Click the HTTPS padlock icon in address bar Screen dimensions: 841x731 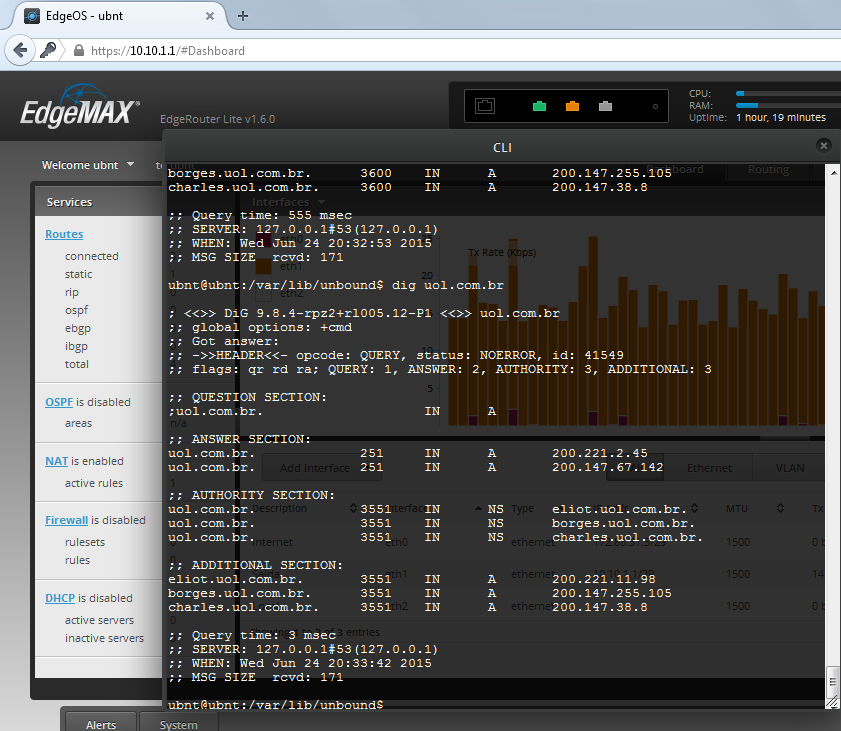[78, 51]
